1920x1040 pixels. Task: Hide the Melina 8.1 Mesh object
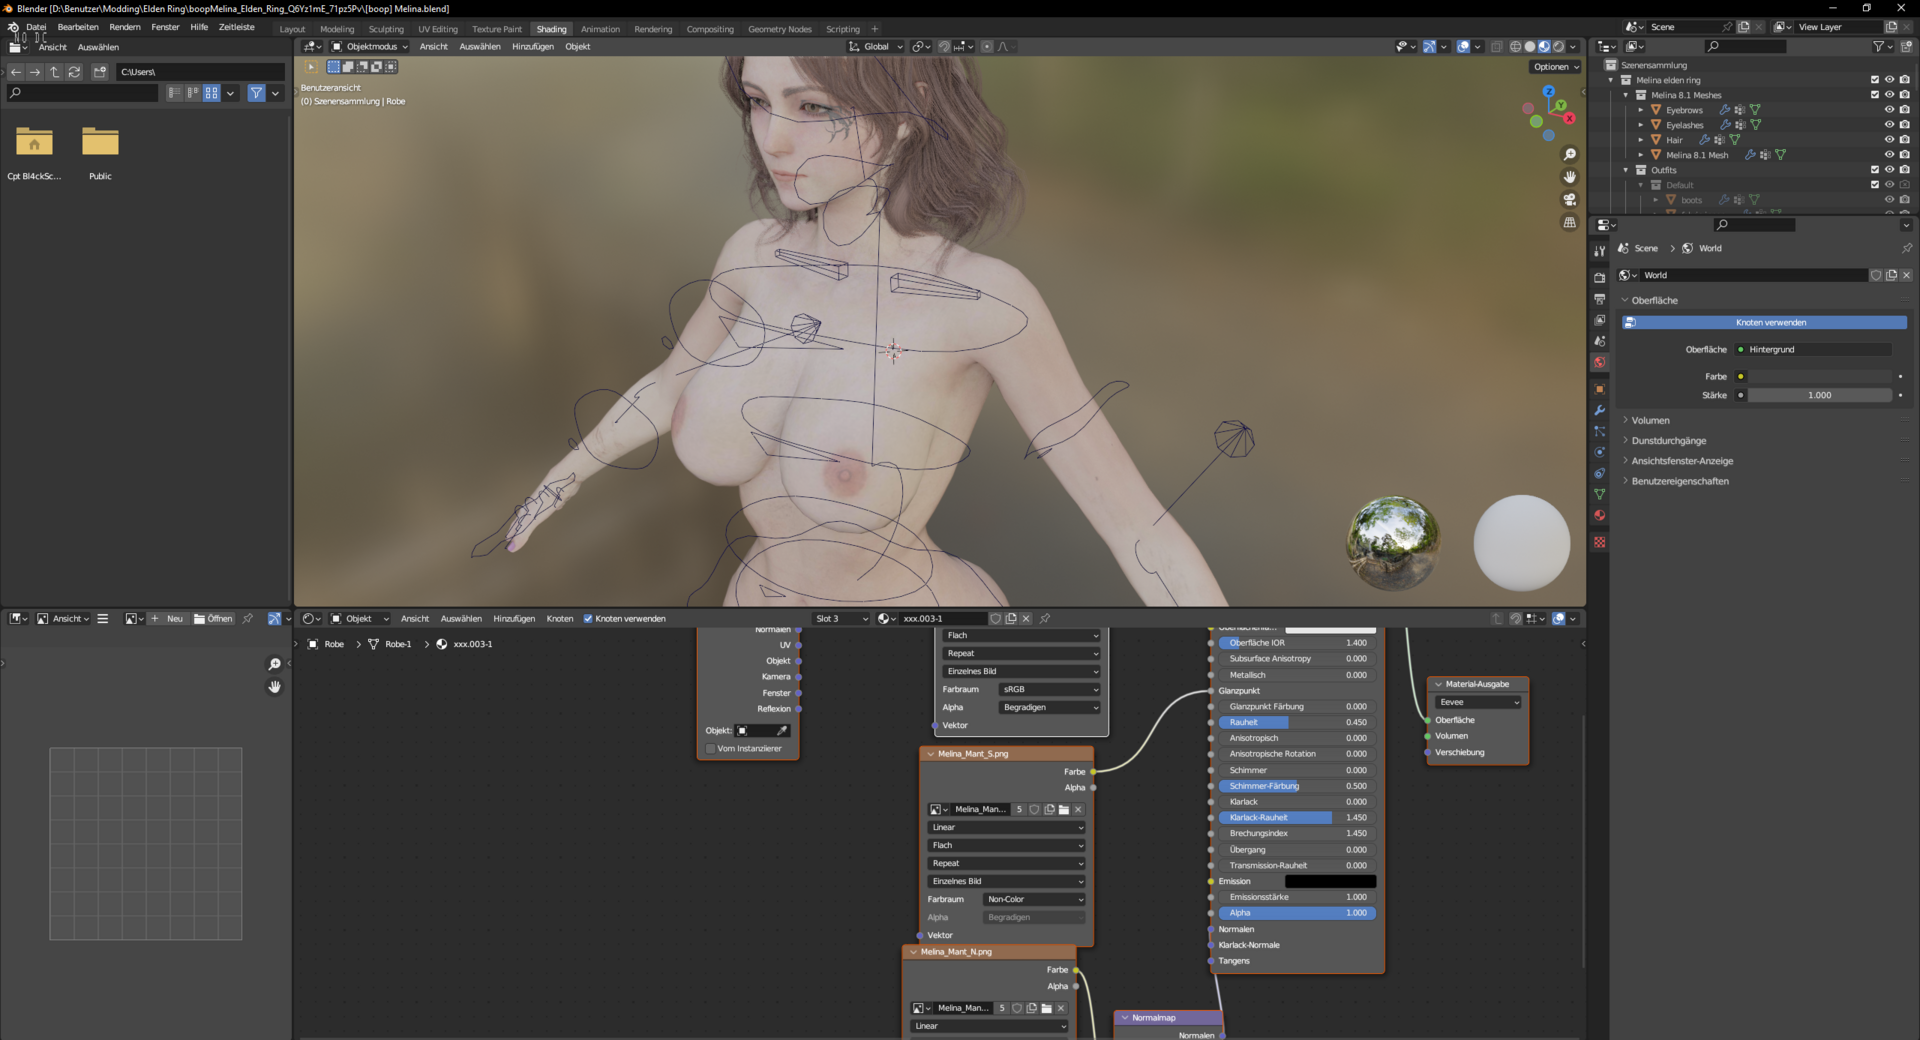pos(1889,155)
